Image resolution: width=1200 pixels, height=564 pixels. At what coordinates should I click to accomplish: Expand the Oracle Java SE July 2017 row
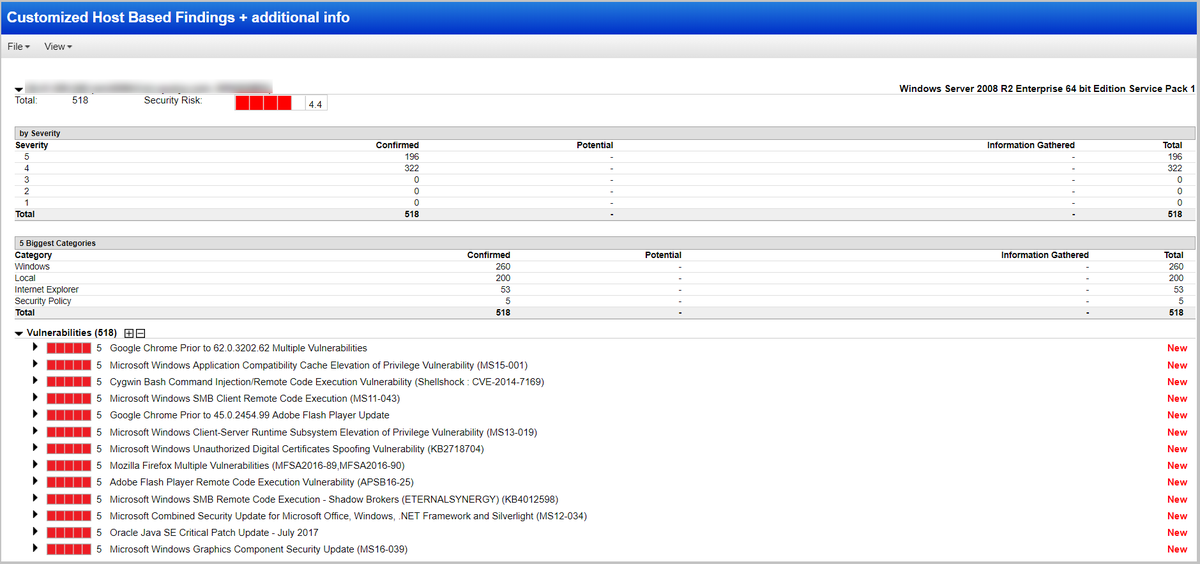[x=36, y=532]
